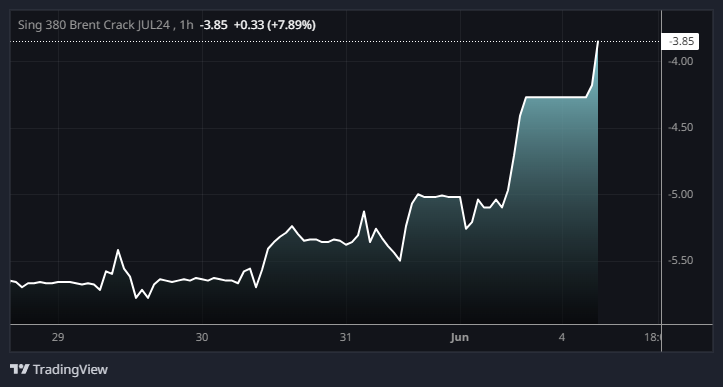Open the TradingView logo link
The width and height of the screenshot is (723, 387).
tap(59, 369)
